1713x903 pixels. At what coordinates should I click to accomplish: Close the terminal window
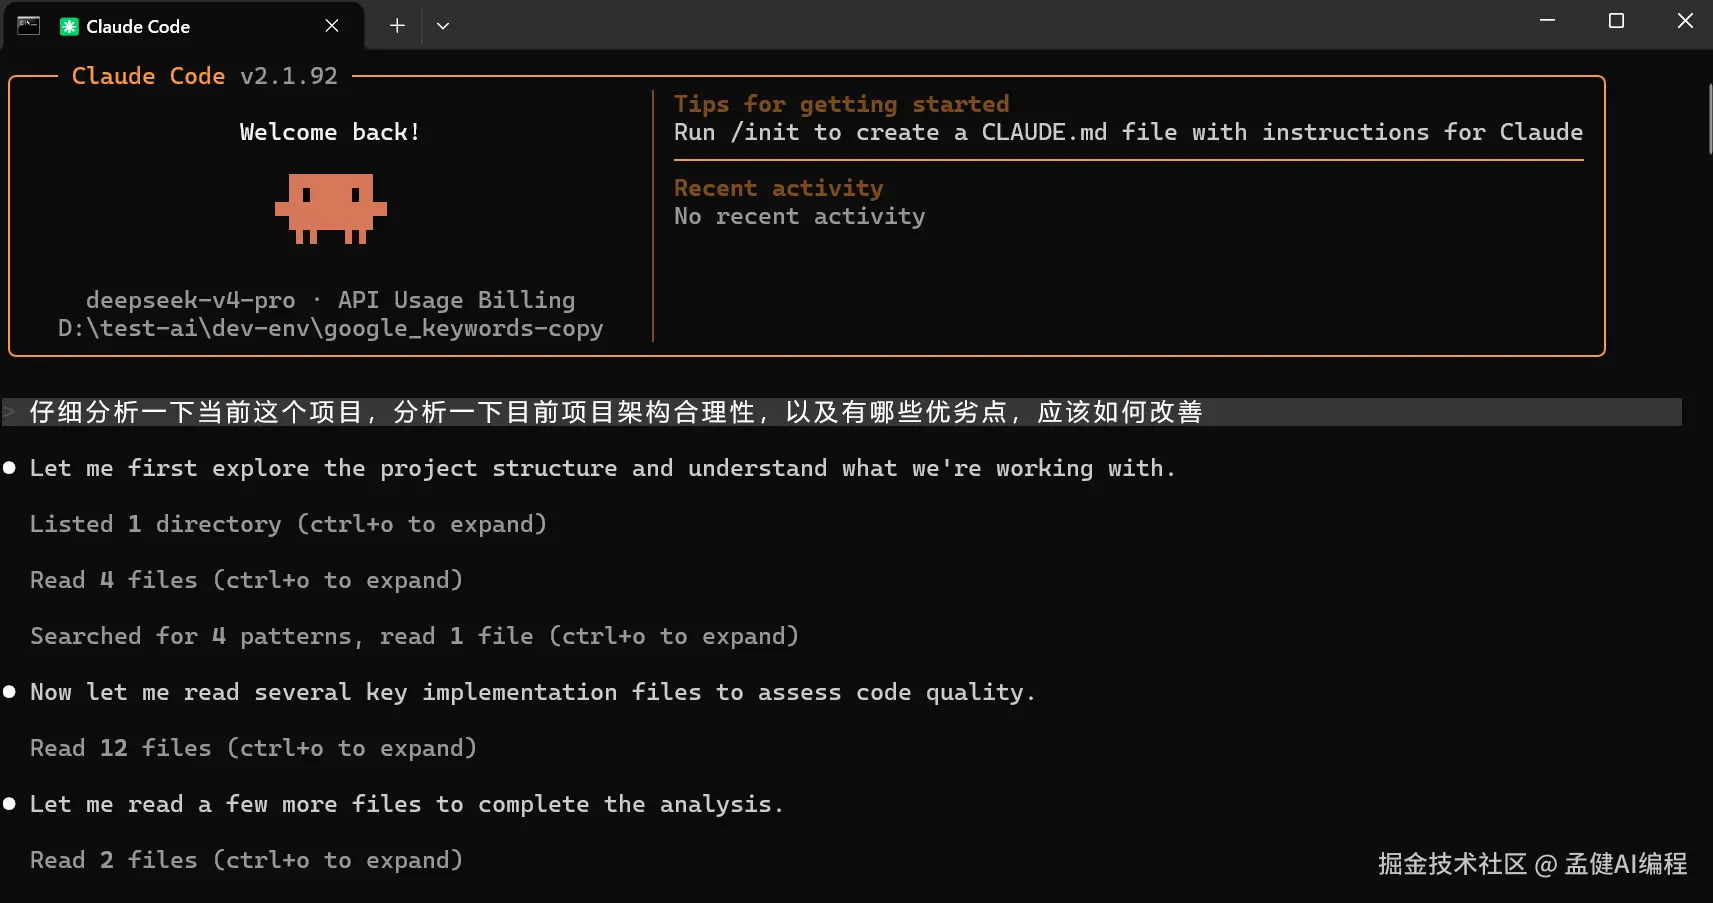click(x=1685, y=20)
